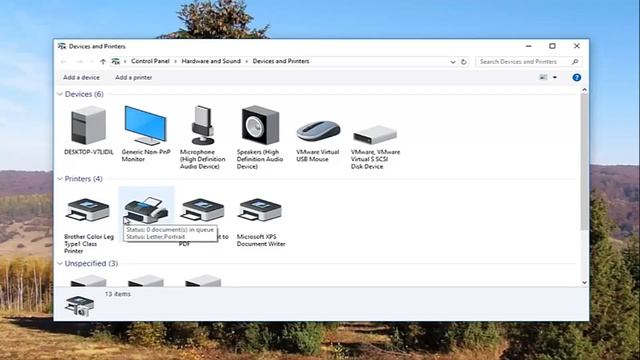Screen dimensions: 640x360
Task: Maximize the Devices and Printers window
Action: pos(552,46)
